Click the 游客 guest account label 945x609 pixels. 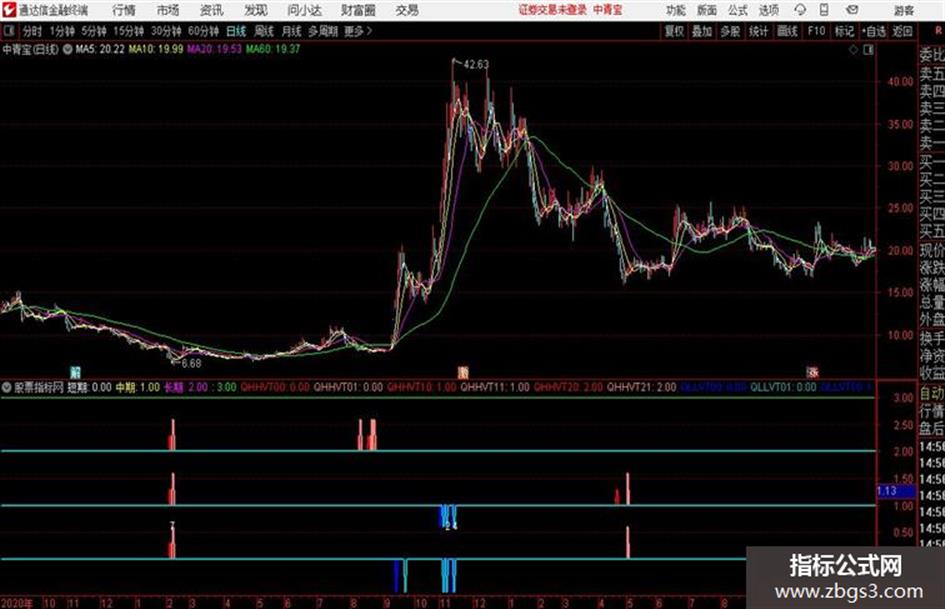(x=904, y=10)
